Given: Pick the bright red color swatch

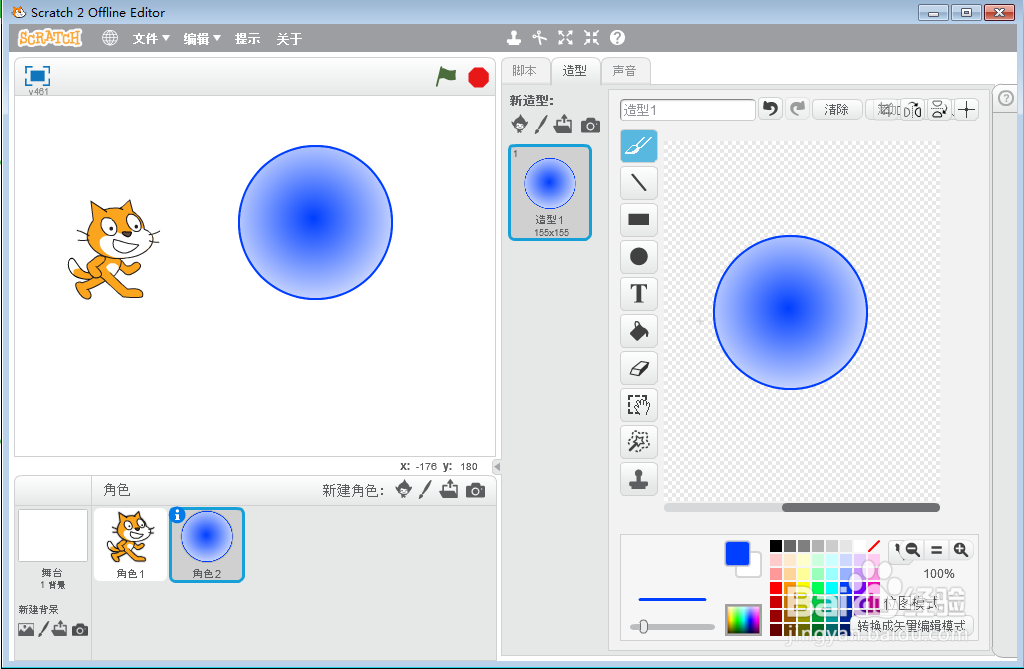Looking at the screenshot, I should click(x=776, y=588).
